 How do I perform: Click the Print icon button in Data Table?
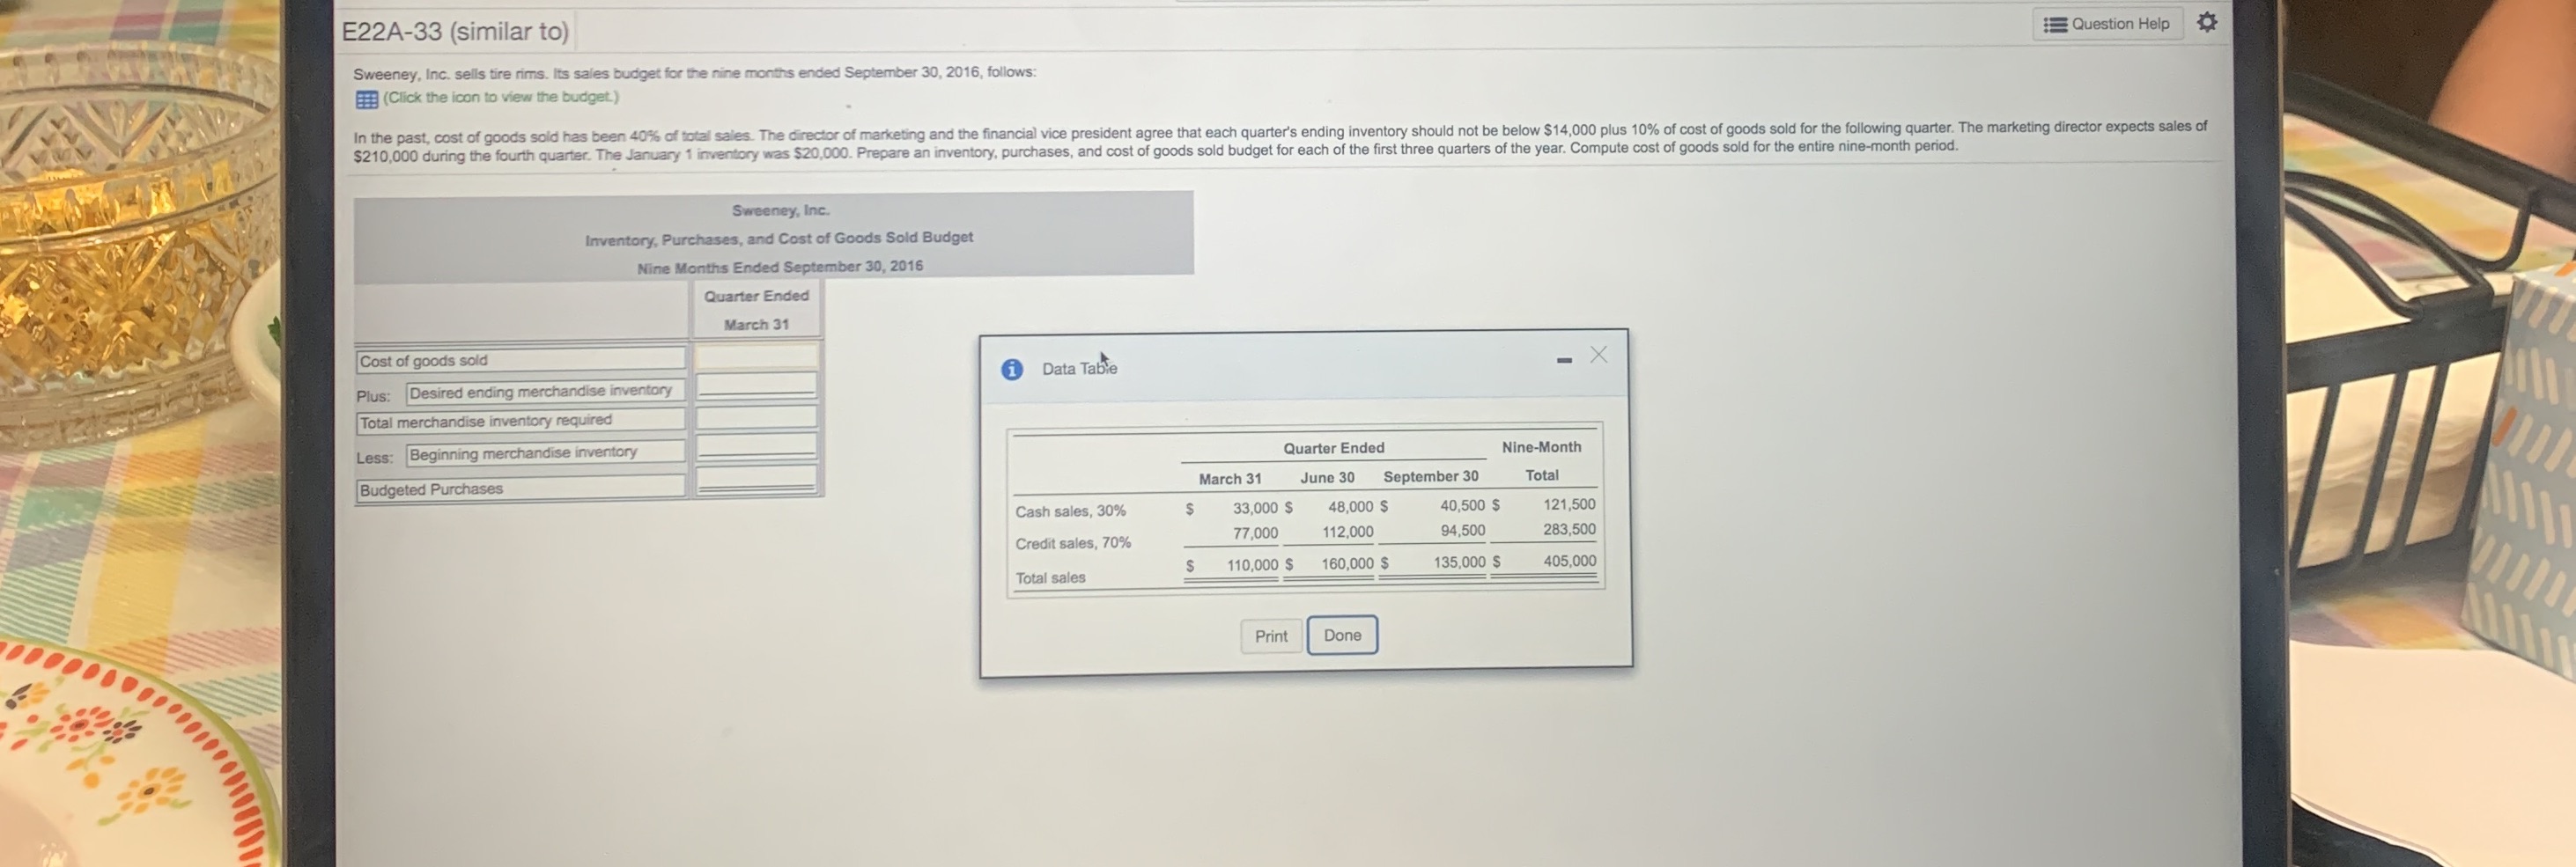tap(1271, 636)
